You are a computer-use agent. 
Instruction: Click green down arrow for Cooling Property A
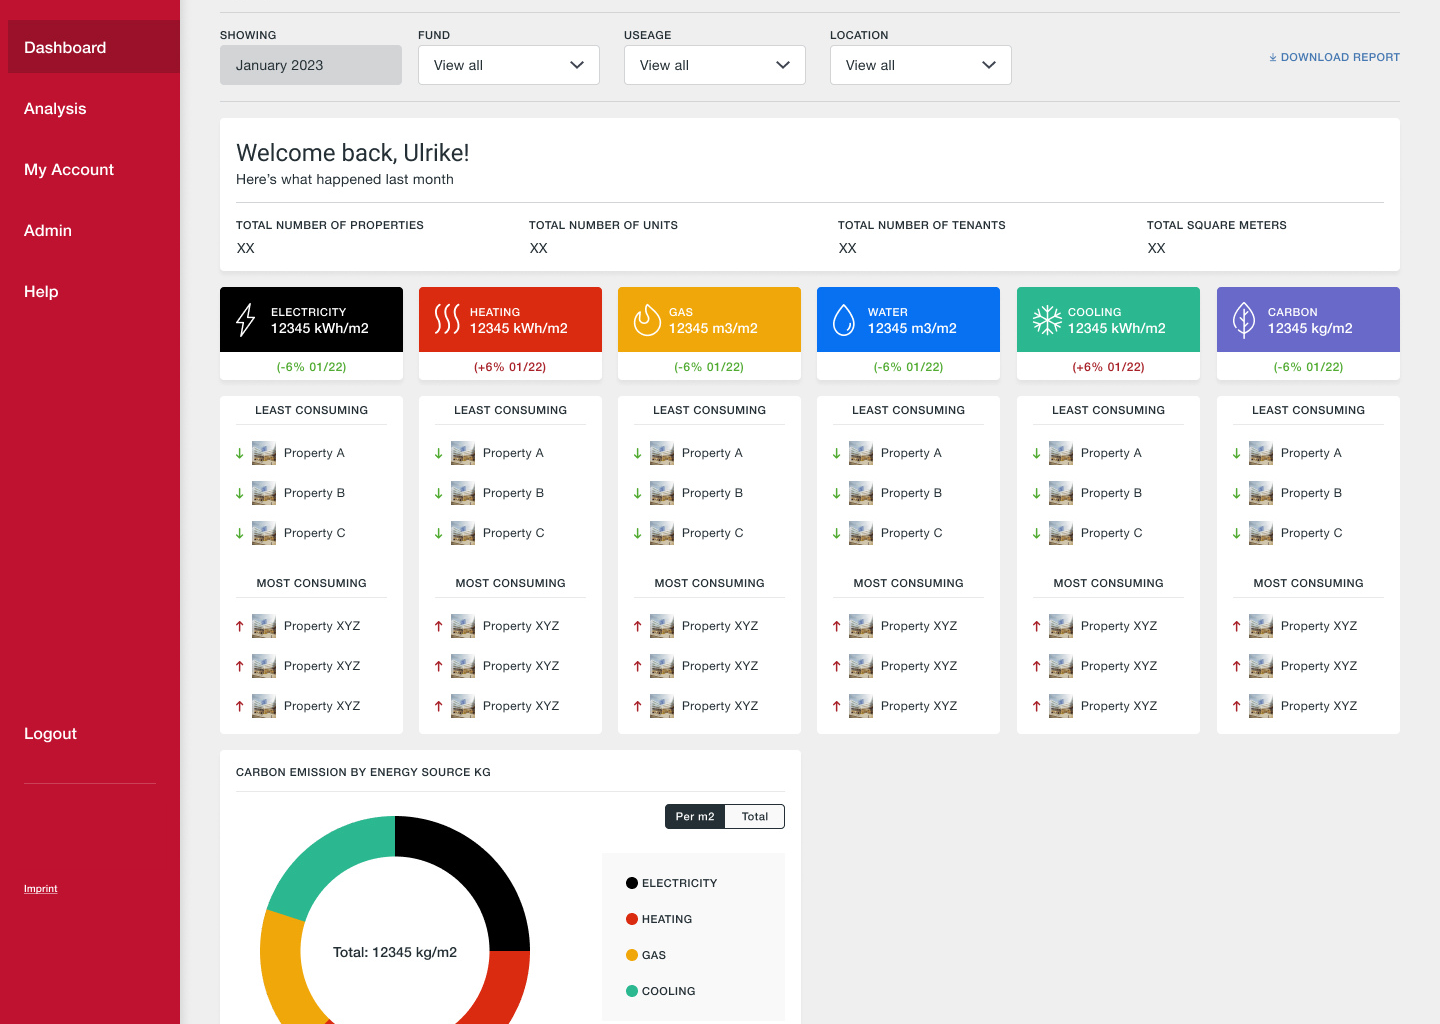[1036, 453]
